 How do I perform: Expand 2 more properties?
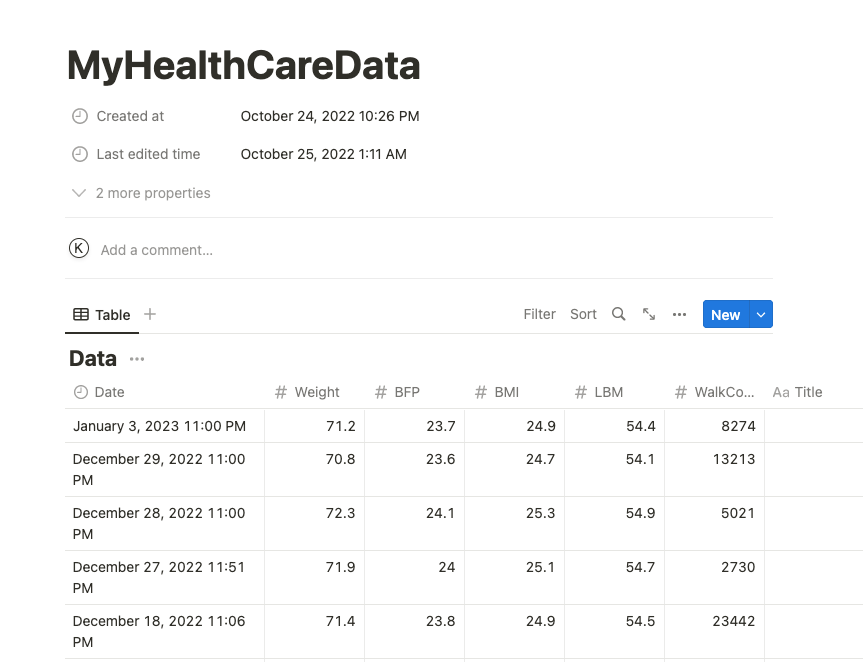(142, 193)
